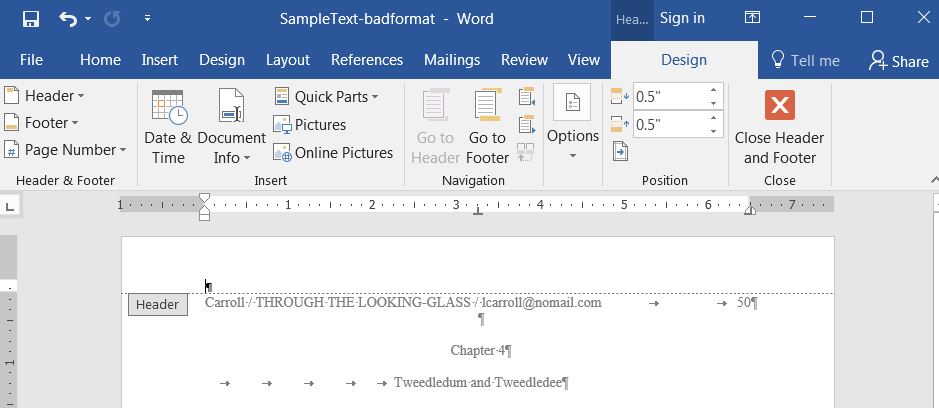
Task: Insert Online Pictures
Action: (x=333, y=153)
